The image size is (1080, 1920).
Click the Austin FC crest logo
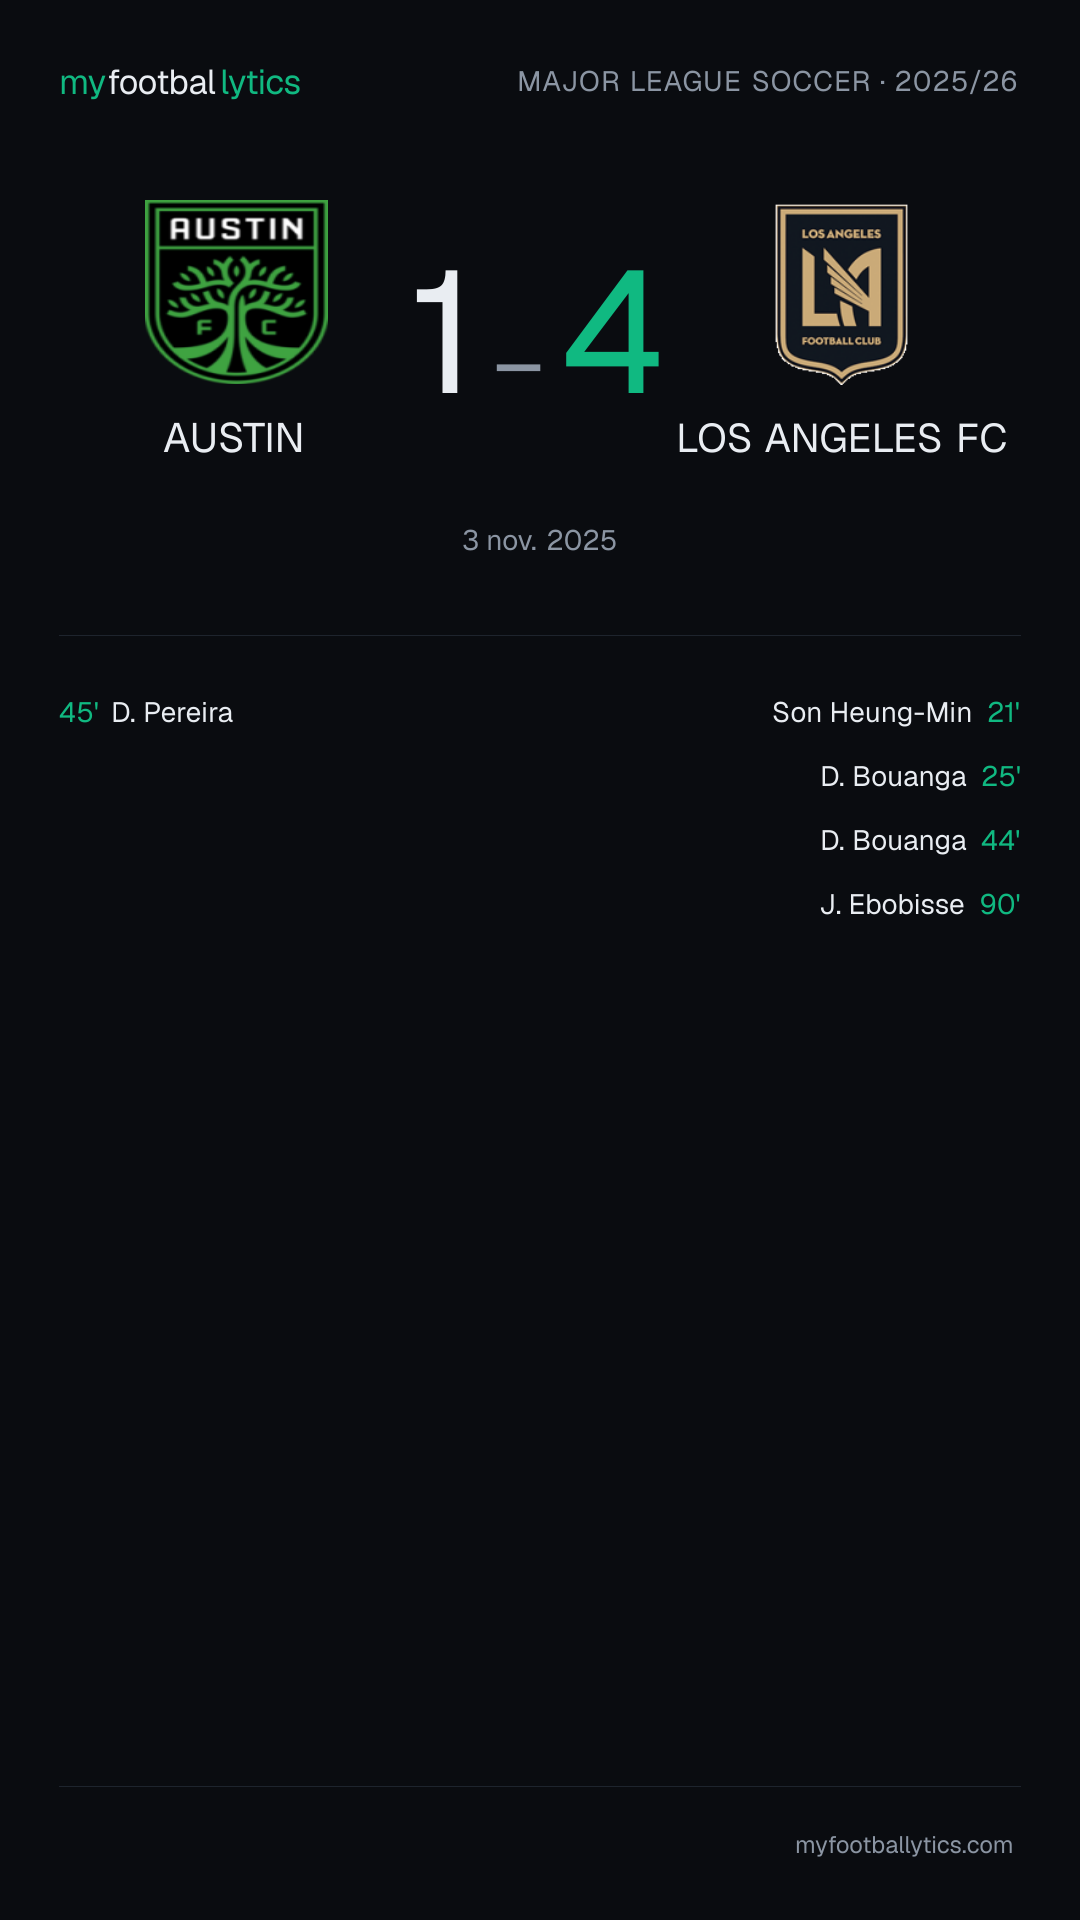[236, 291]
